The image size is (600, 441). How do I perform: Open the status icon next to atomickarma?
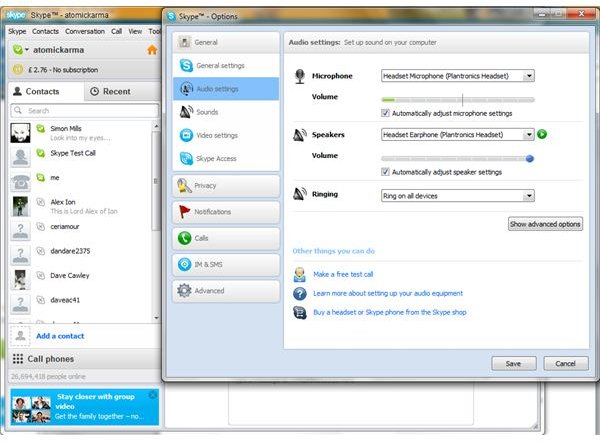20,50
